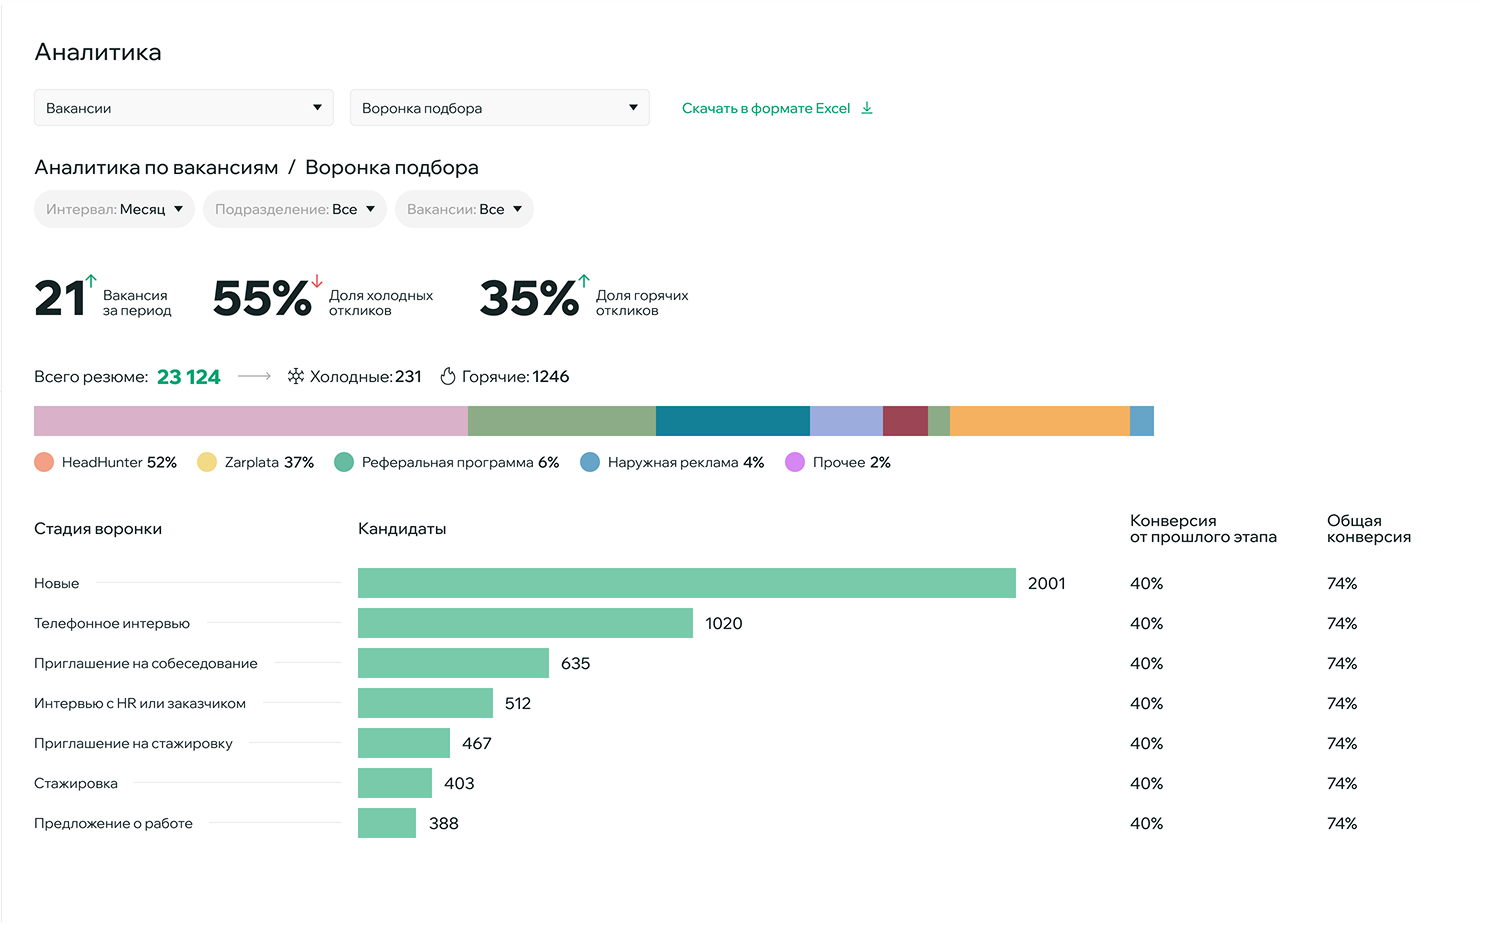Expand the Вакансии: Все filter chip
The width and height of the screenshot is (1486, 927).
(x=464, y=209)
